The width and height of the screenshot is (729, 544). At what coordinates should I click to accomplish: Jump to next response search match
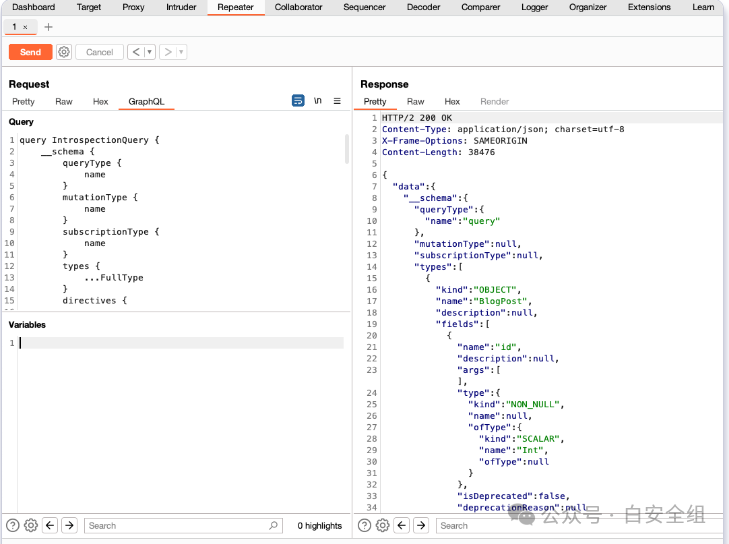click(x=421, y=525)
